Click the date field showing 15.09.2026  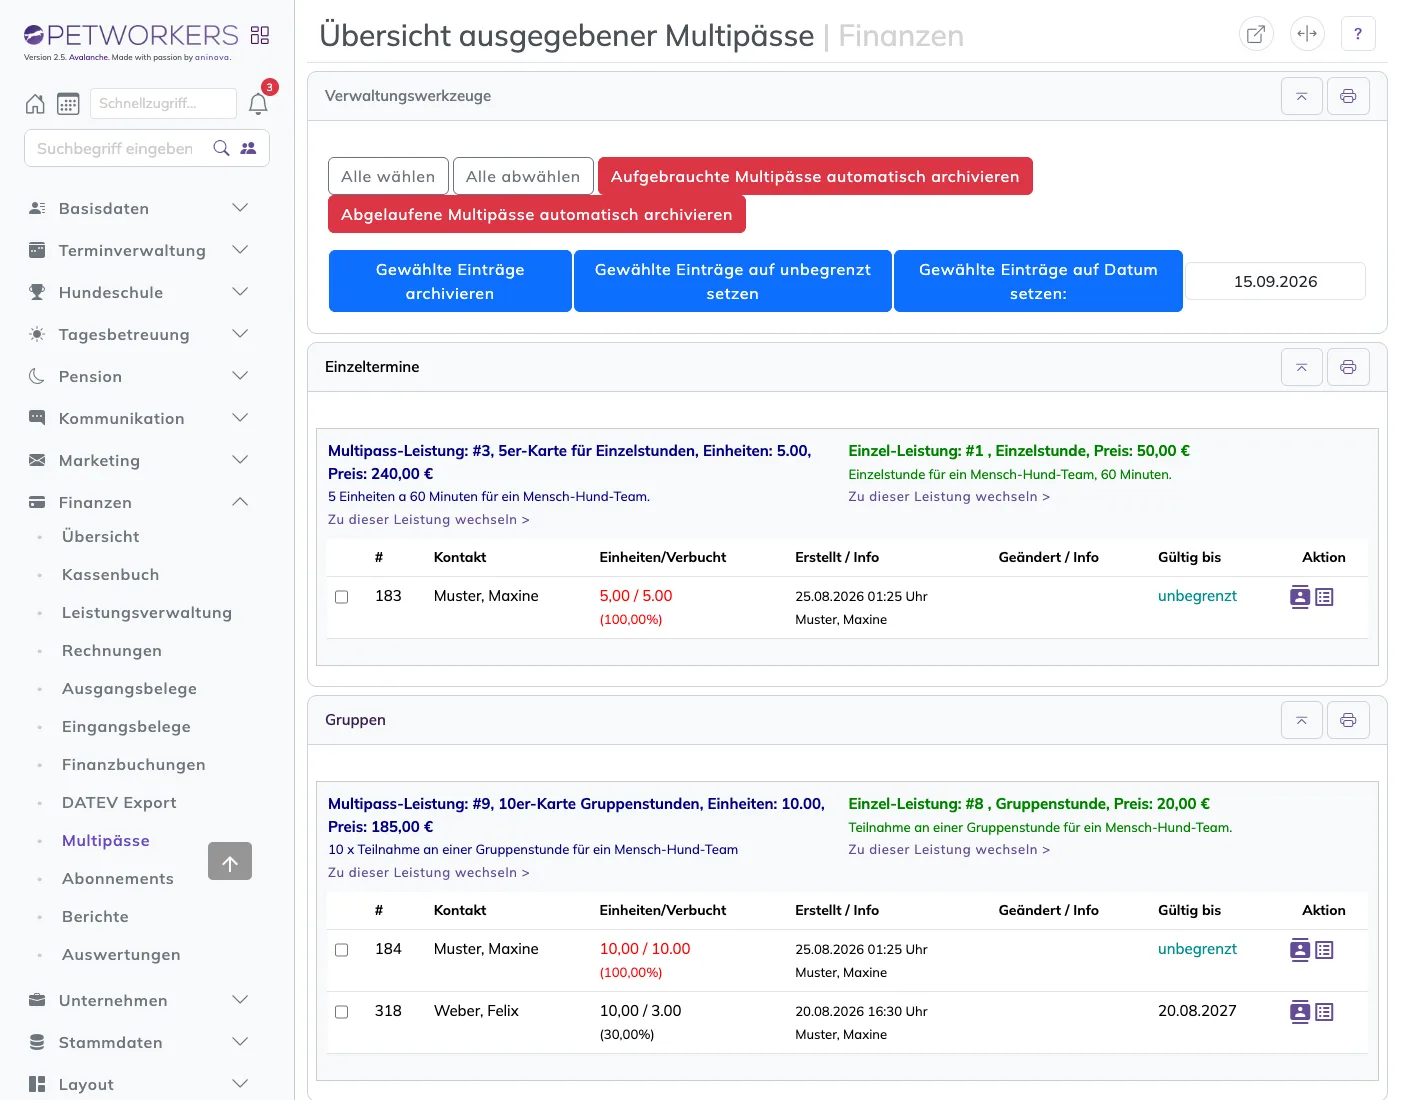1275,281
